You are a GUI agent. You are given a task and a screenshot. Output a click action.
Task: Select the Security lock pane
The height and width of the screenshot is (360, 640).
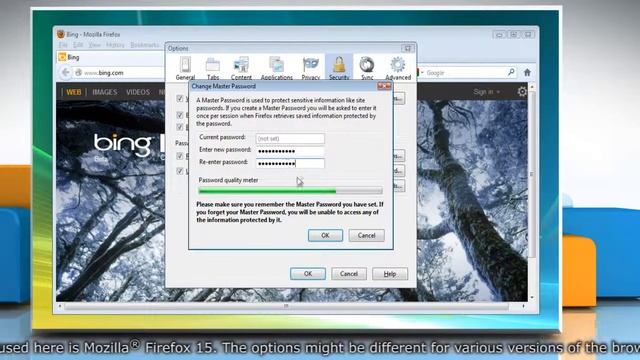339,68
